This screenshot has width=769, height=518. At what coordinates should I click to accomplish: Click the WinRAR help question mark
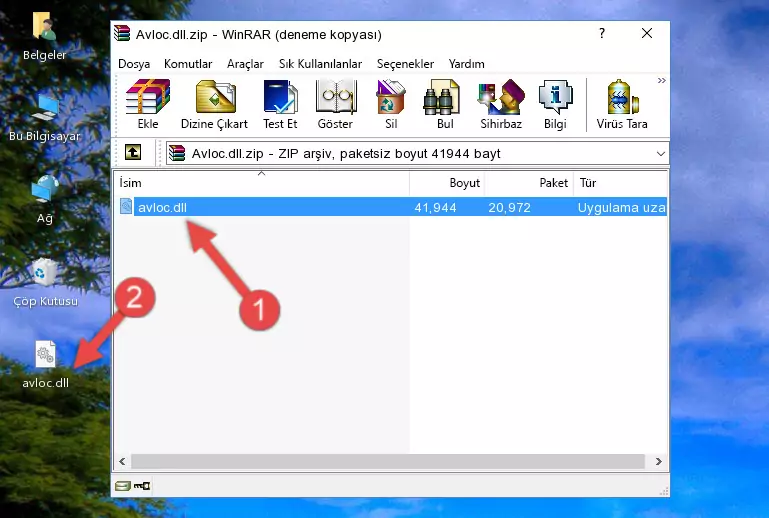pos(602,33)
